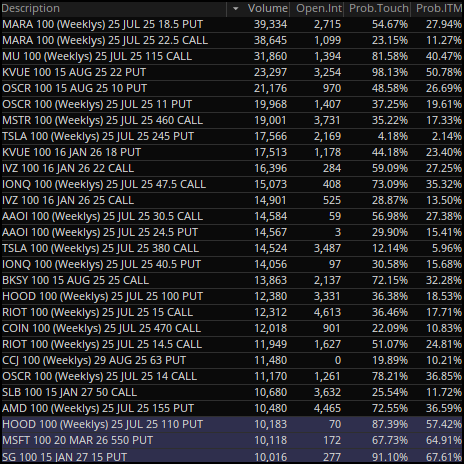
Task: Click Prob.Touch value 29.90%
Action: click(390, 232)
